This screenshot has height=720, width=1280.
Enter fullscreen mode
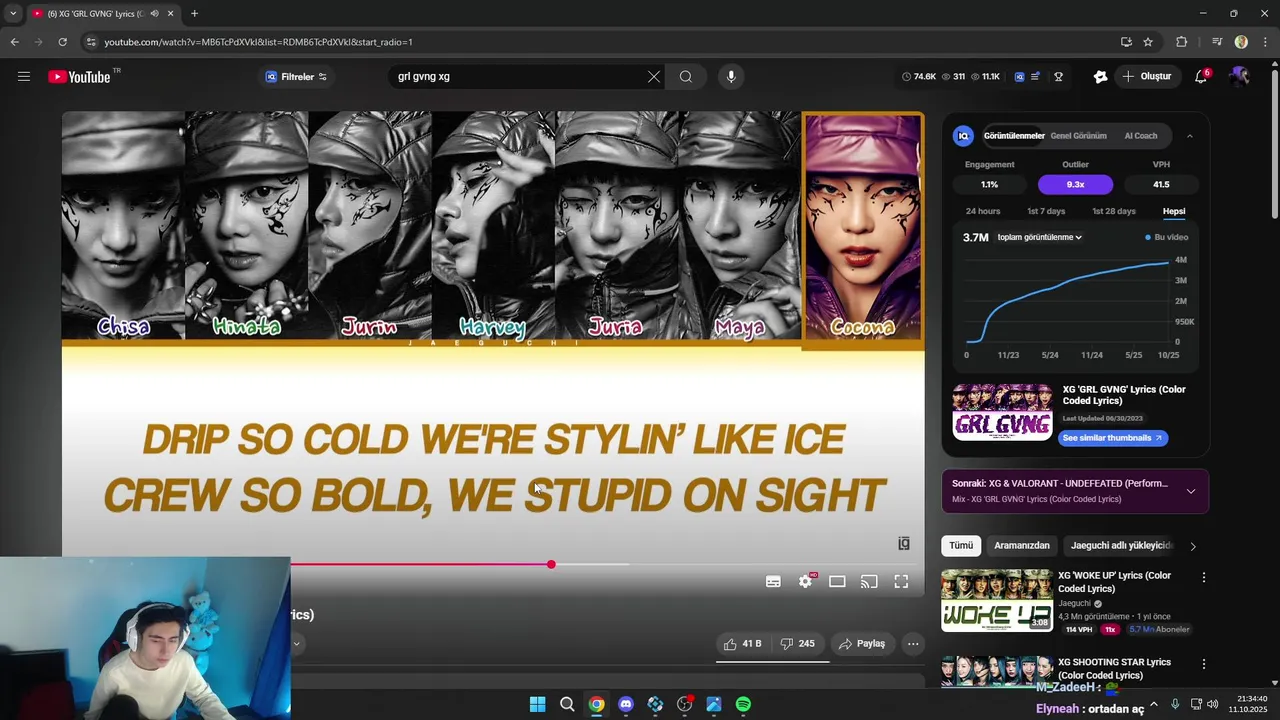[x=901, y=582]
